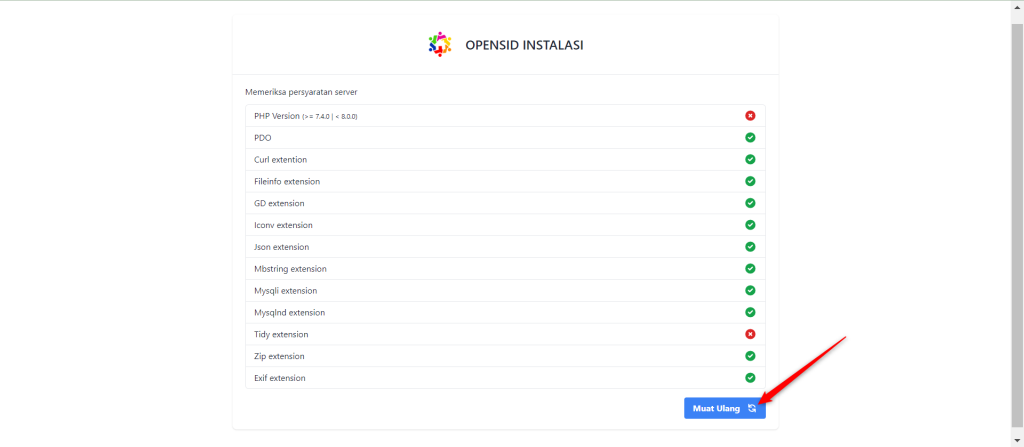Select the Json extension row label
The image size is (1024, 447).
tap(281, 247)
